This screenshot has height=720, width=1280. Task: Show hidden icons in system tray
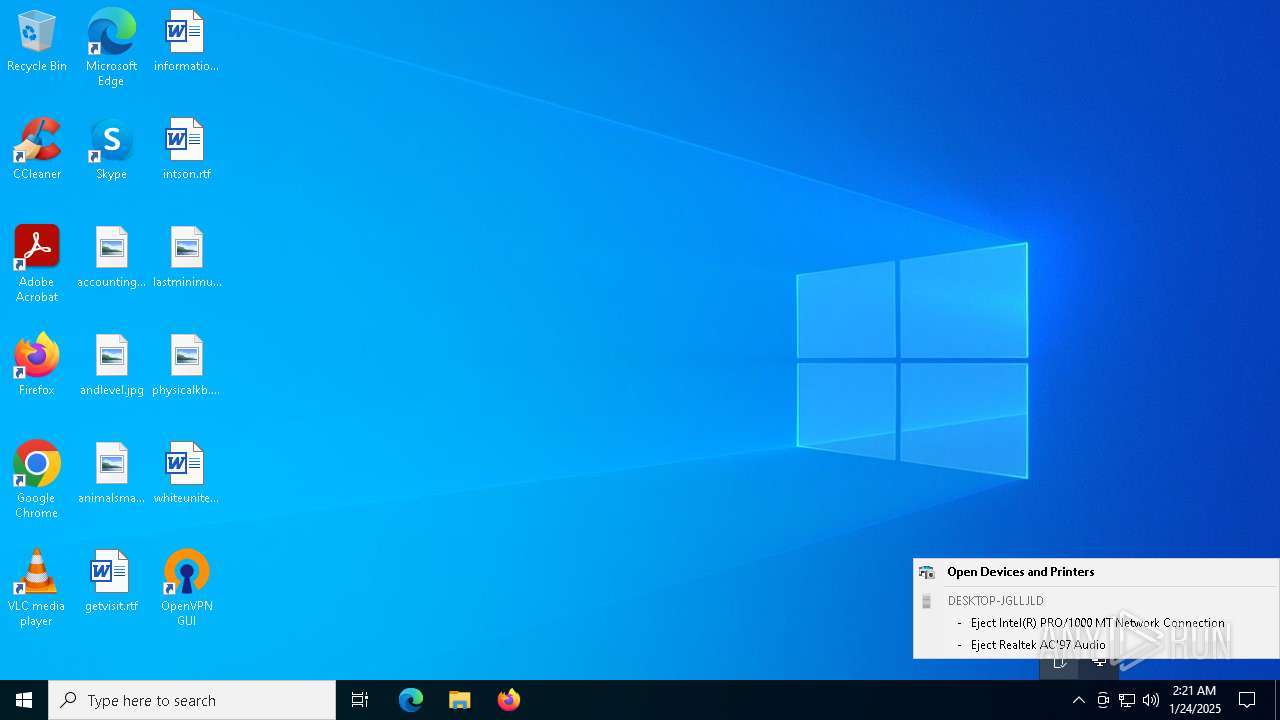[x=1078, y=700]
